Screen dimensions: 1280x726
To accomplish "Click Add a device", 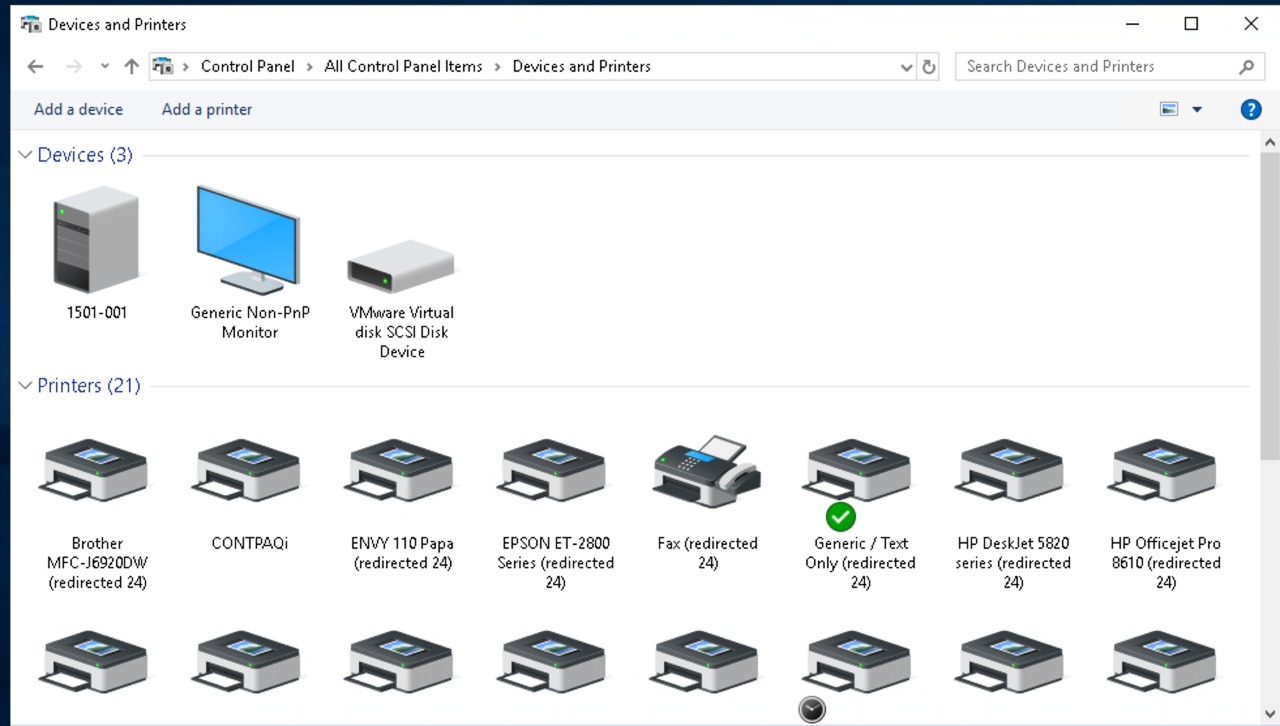I will [x=78, y=110].
